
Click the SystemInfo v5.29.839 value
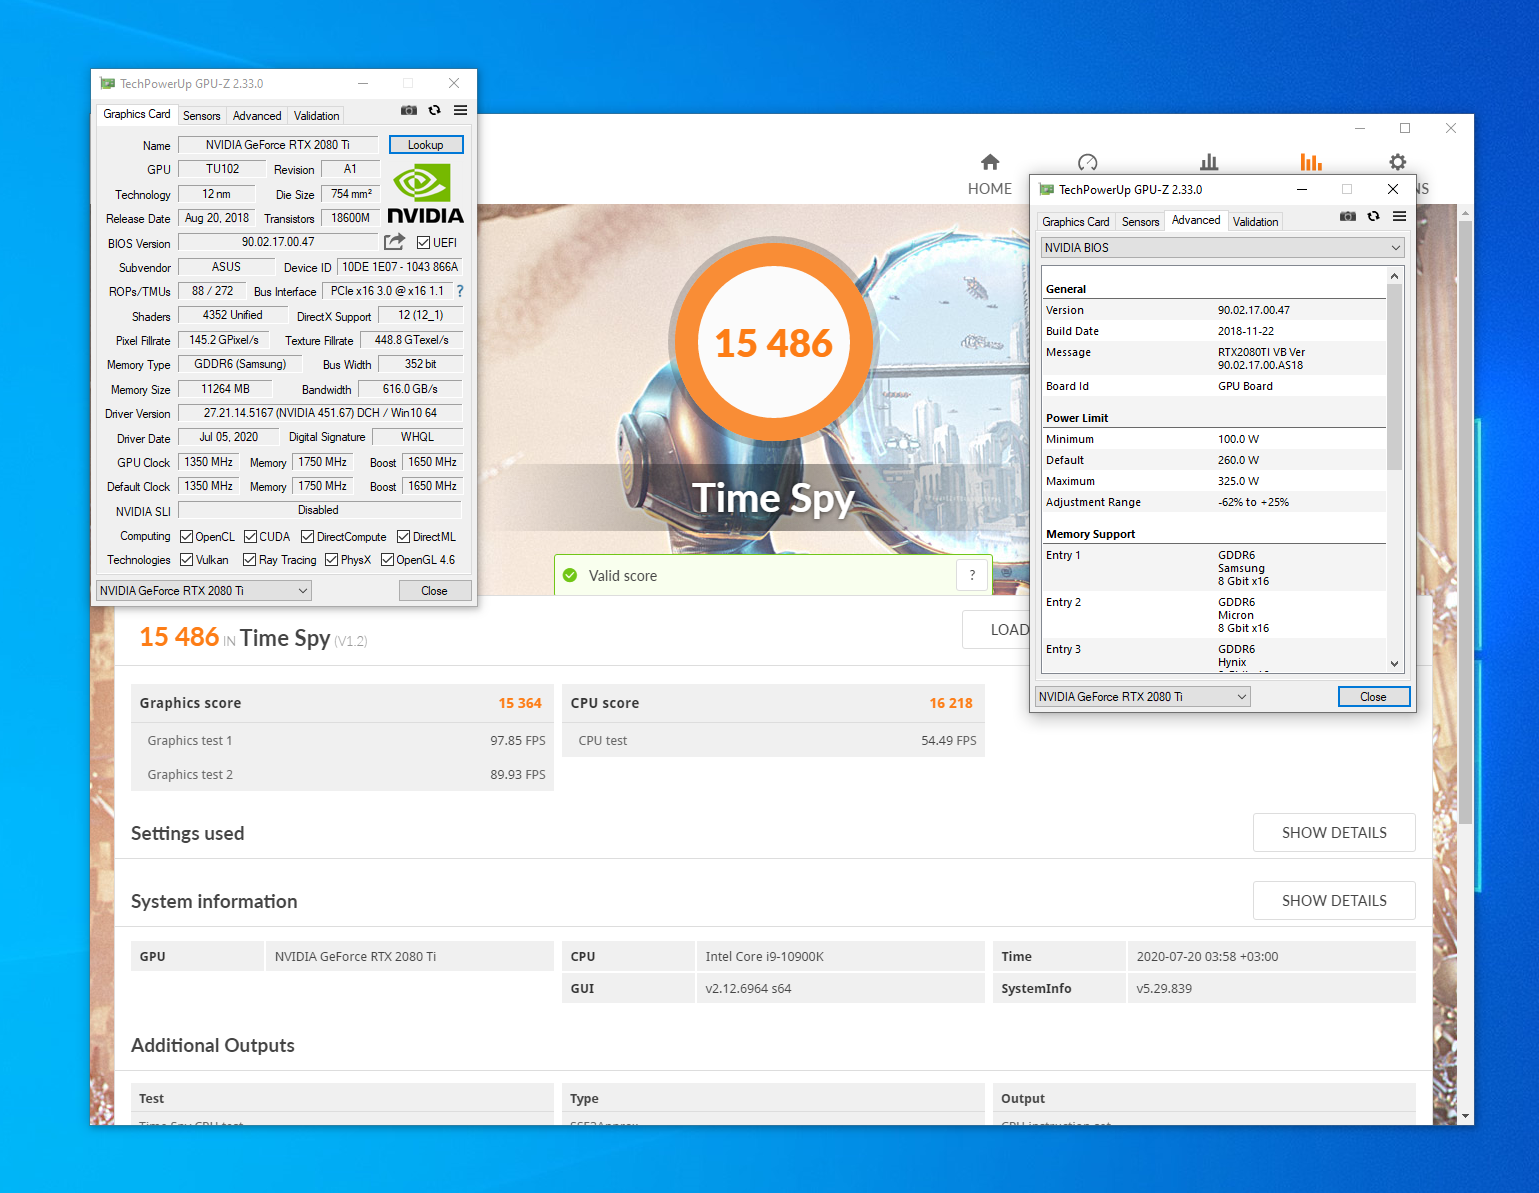tap(1164, 988)
